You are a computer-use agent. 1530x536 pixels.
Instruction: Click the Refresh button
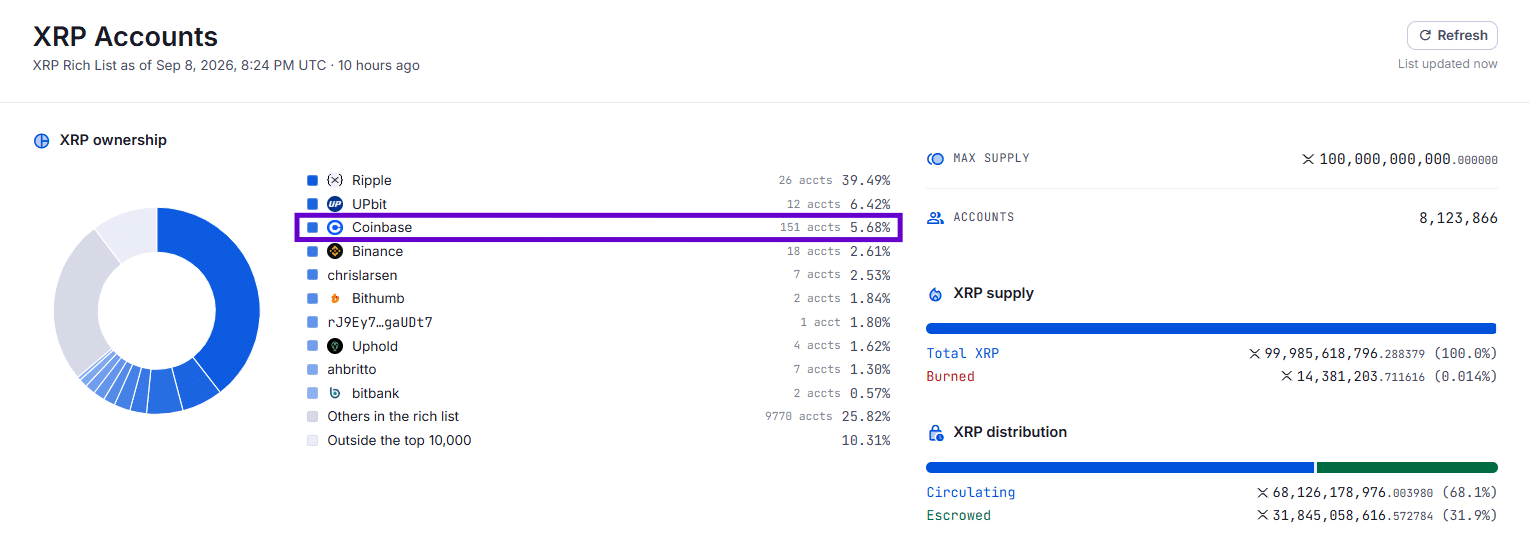click(x=1452, y=35)
